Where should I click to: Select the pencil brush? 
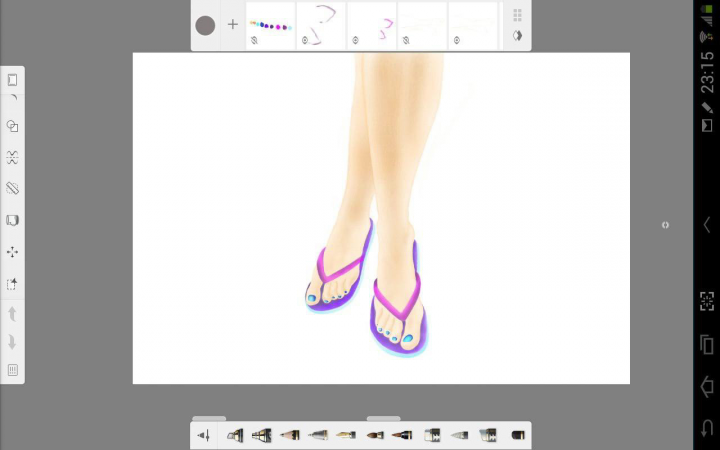tap(290, 435)
